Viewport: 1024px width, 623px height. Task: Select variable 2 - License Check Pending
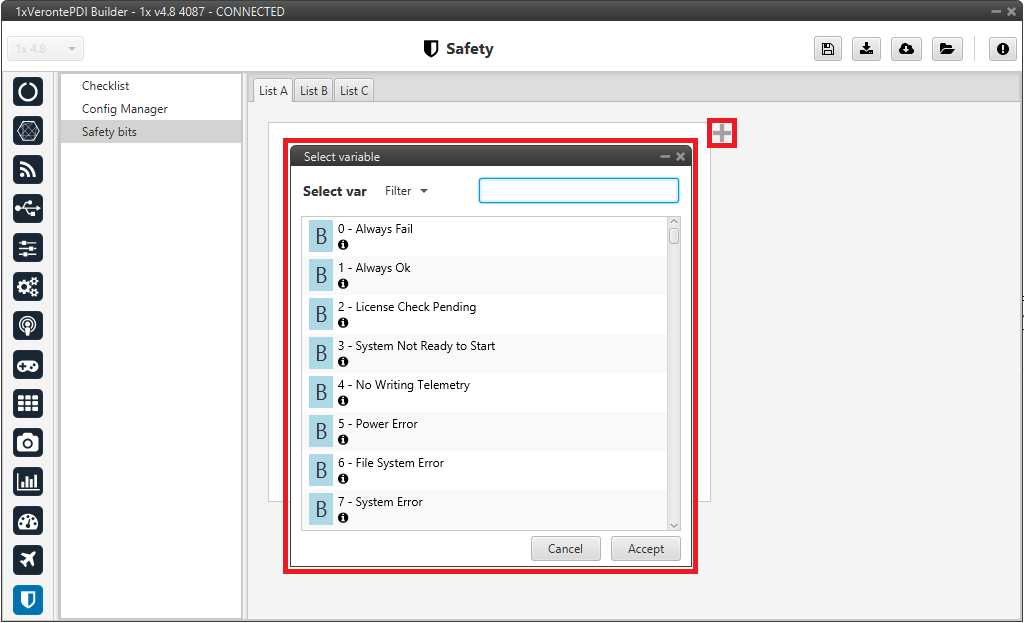[485, 315]
